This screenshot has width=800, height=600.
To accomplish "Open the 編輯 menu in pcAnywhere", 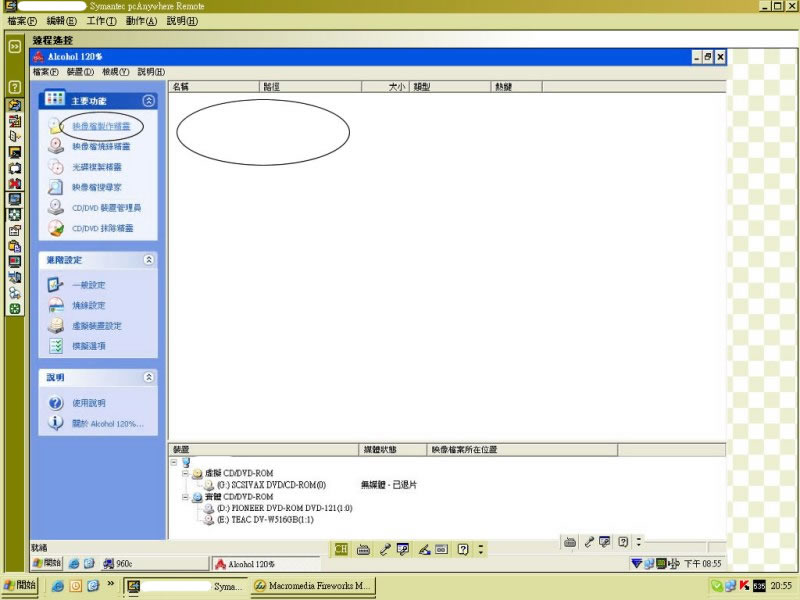I will (61, 21).
